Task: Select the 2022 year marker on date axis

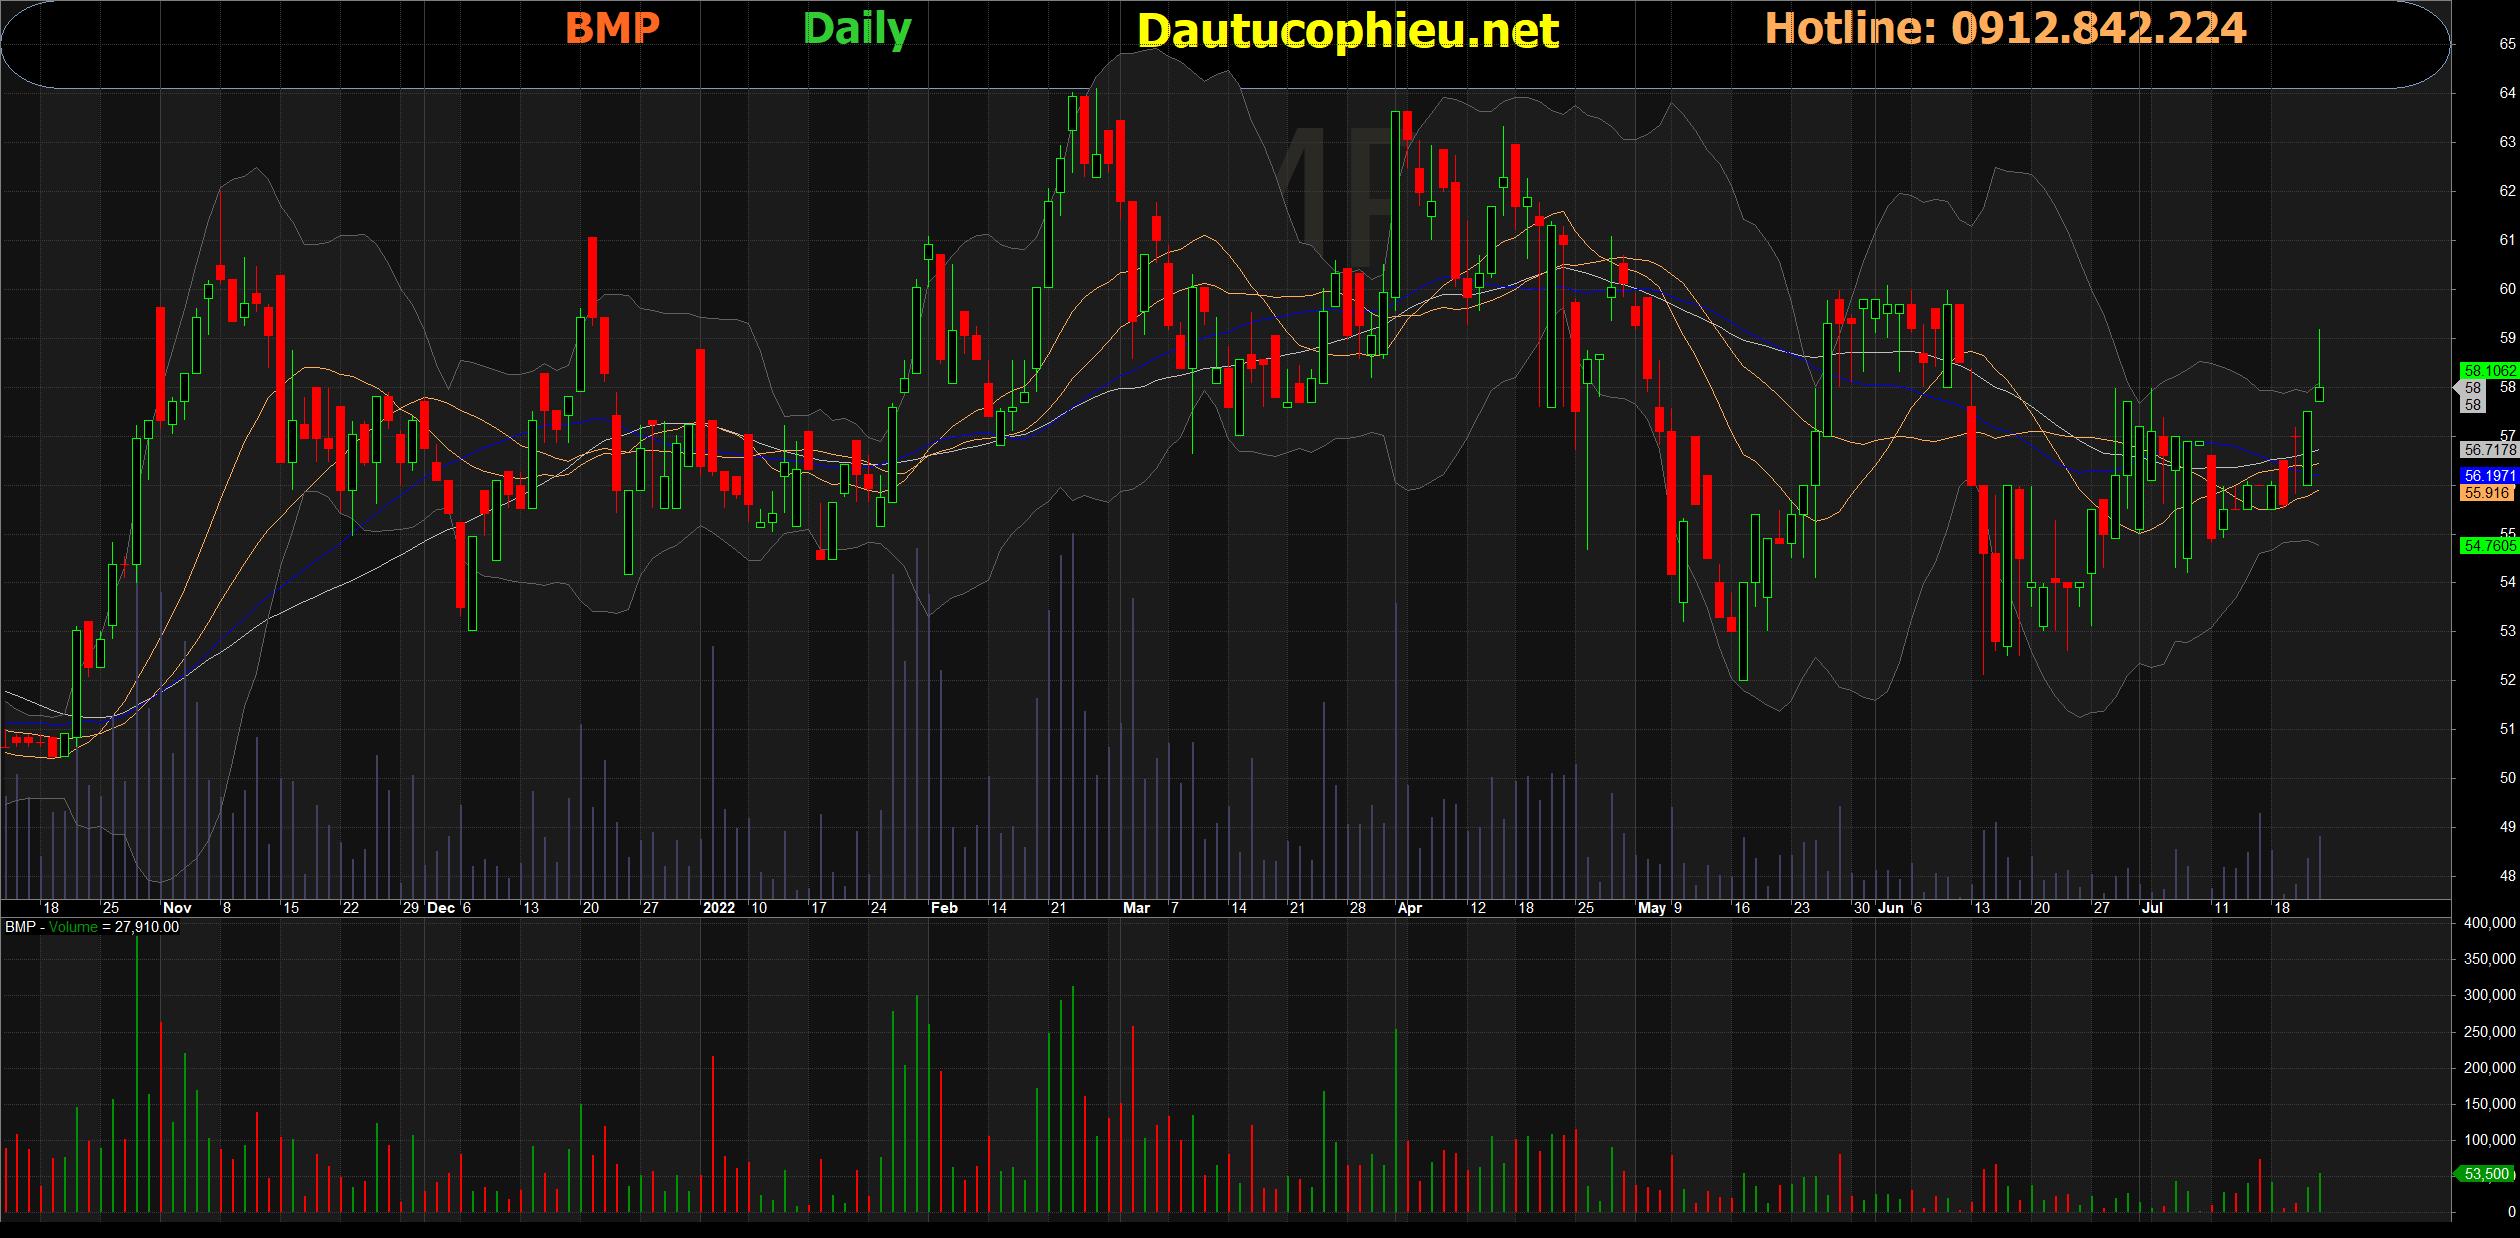Action: [718, 908]
